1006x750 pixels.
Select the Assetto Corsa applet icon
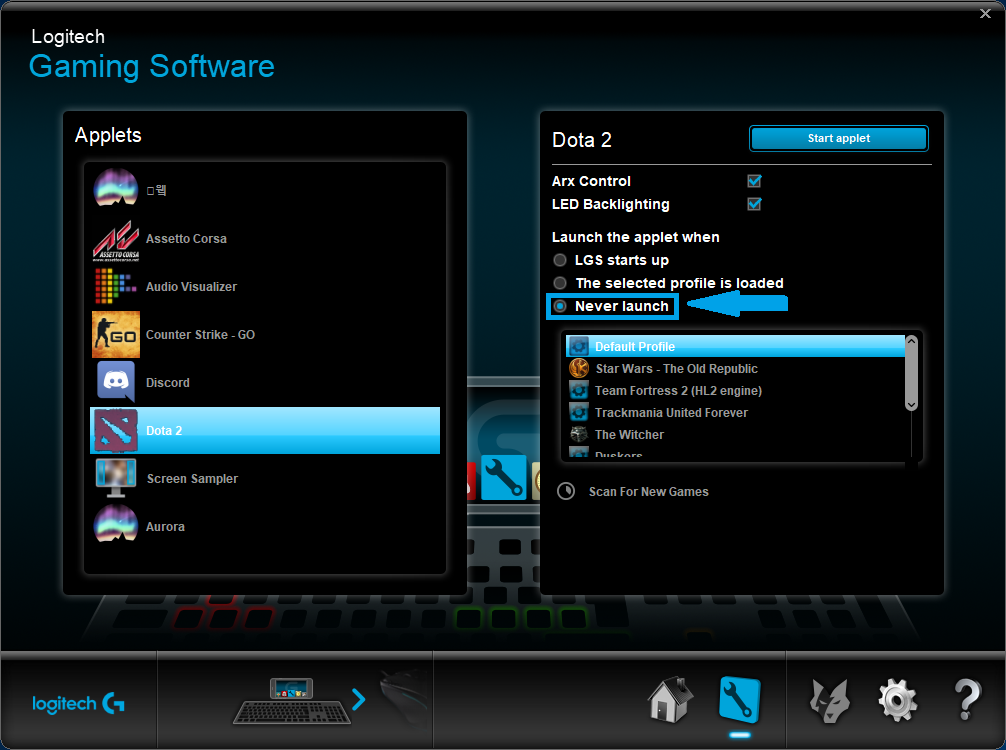click(x=115, y=240)
